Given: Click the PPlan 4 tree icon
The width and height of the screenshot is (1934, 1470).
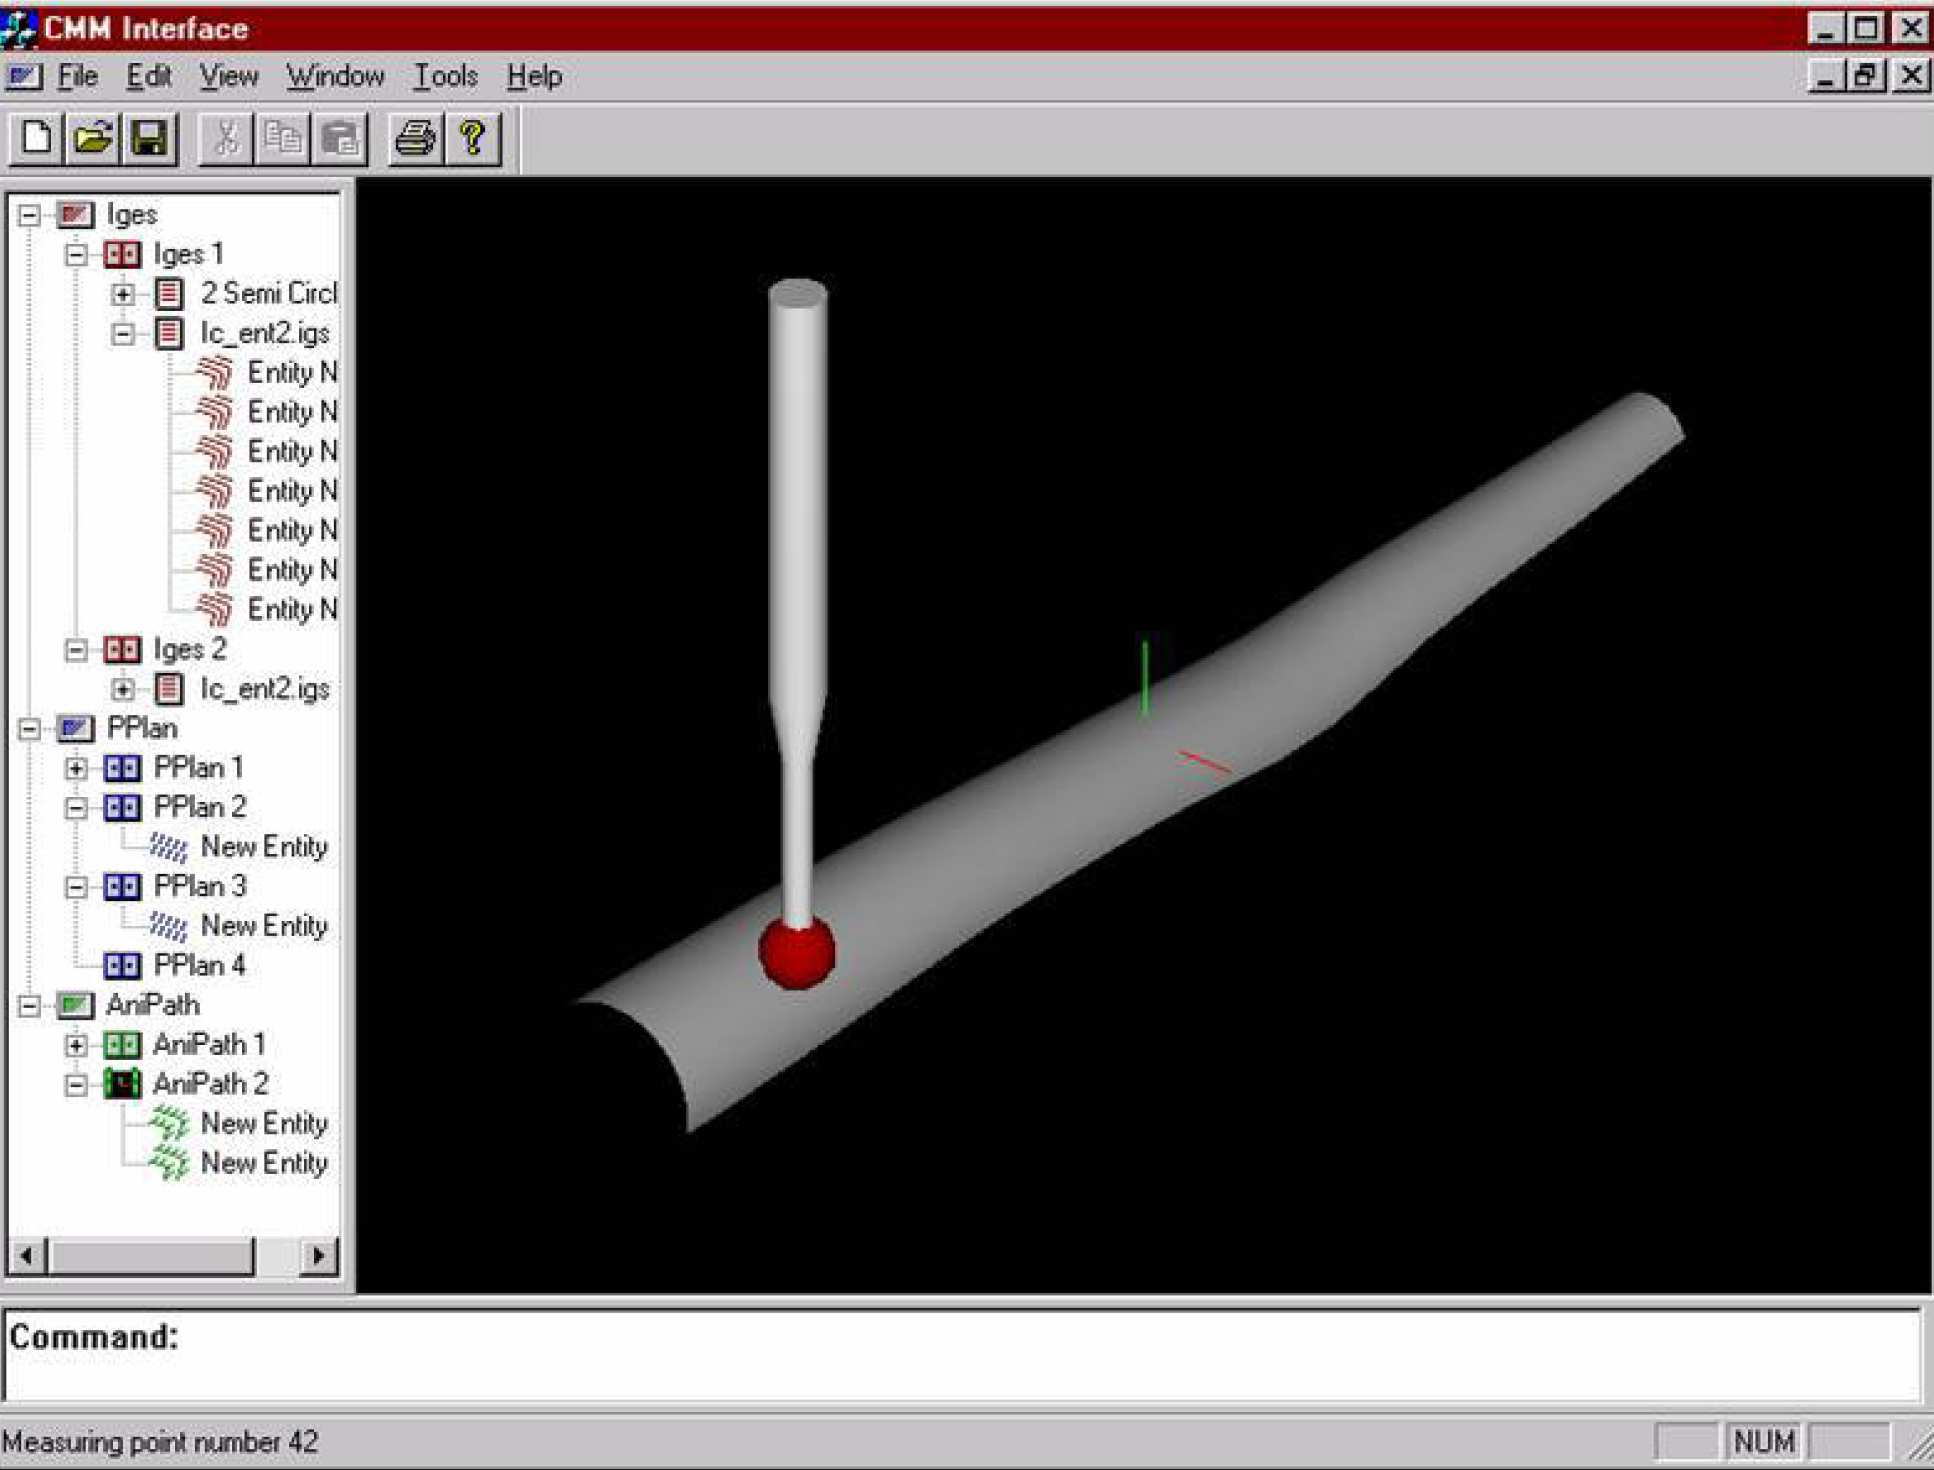Looking at the screenshot, I should point(122,965).
